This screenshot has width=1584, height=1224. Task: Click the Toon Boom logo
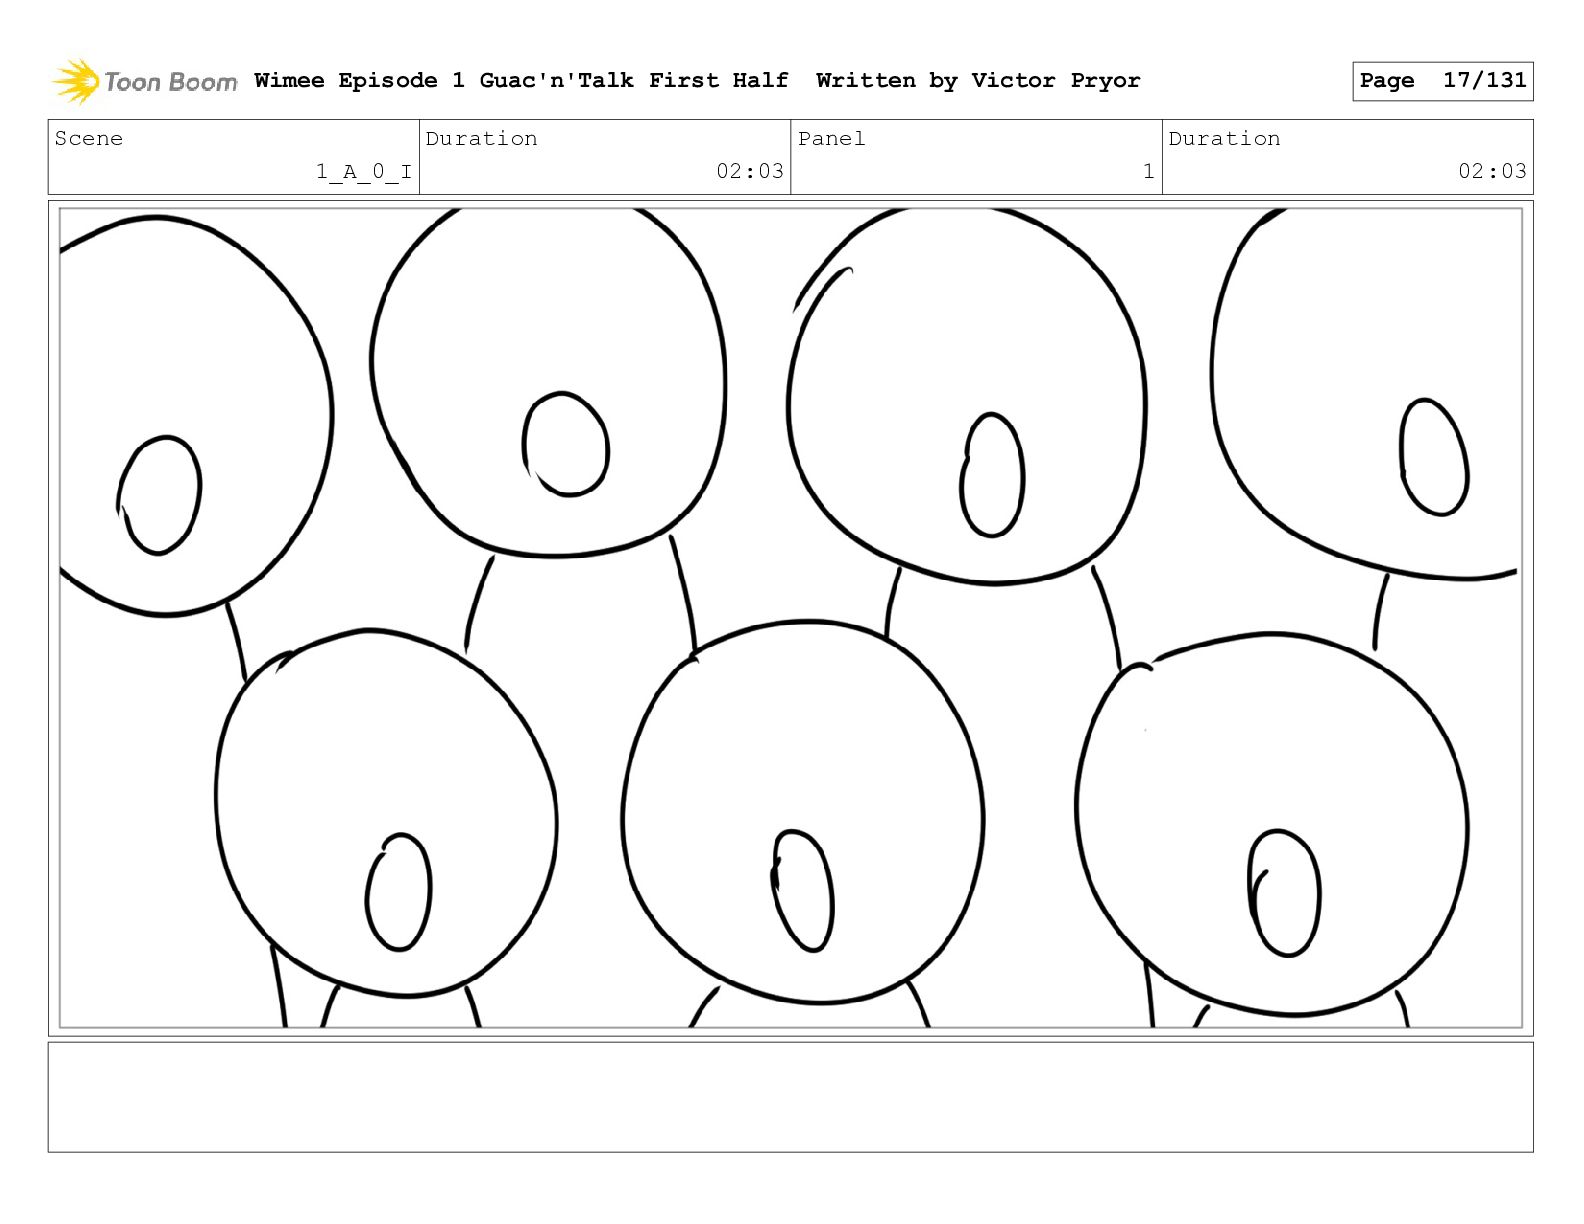[x=145, y=81]
